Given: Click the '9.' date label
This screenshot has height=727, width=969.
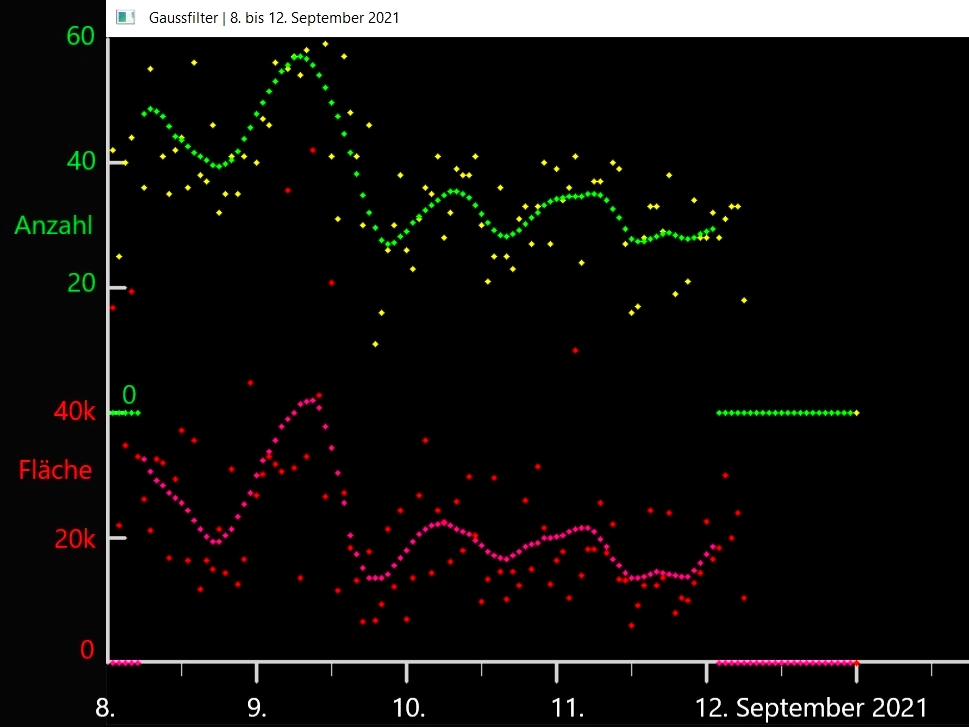Looking at the screenshot, I should (257, 708).
